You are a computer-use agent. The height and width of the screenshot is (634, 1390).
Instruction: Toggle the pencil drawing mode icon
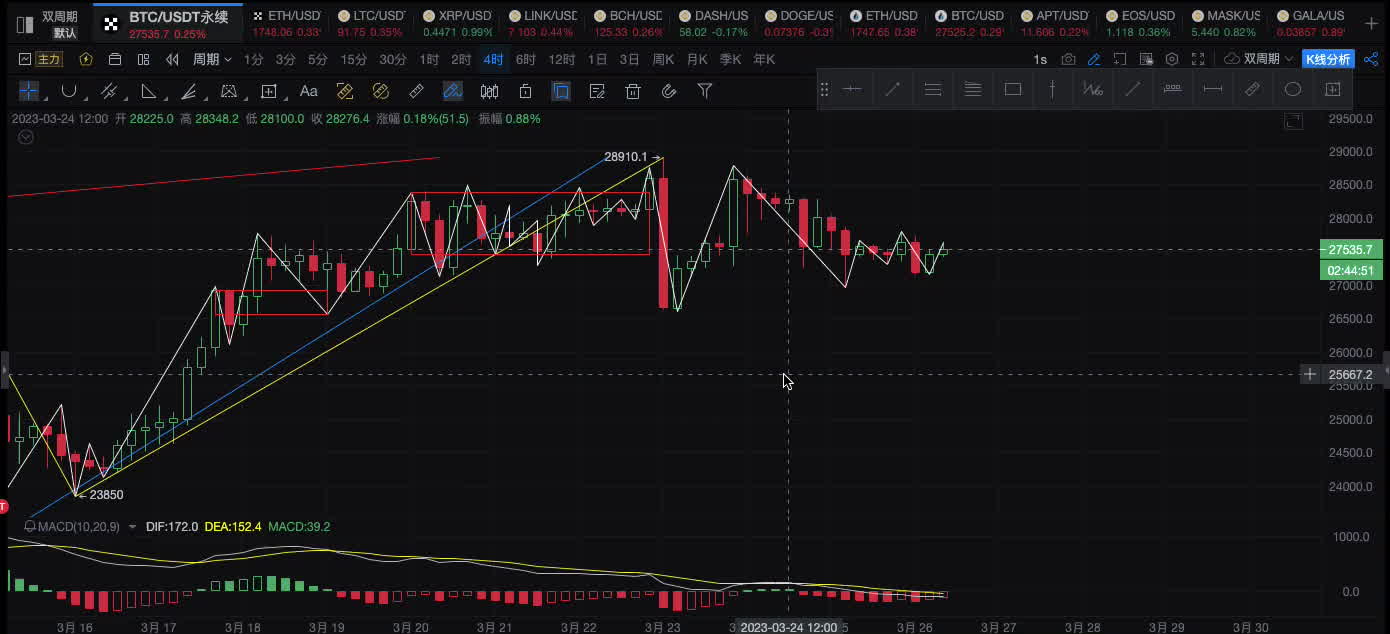point(1095,60)
